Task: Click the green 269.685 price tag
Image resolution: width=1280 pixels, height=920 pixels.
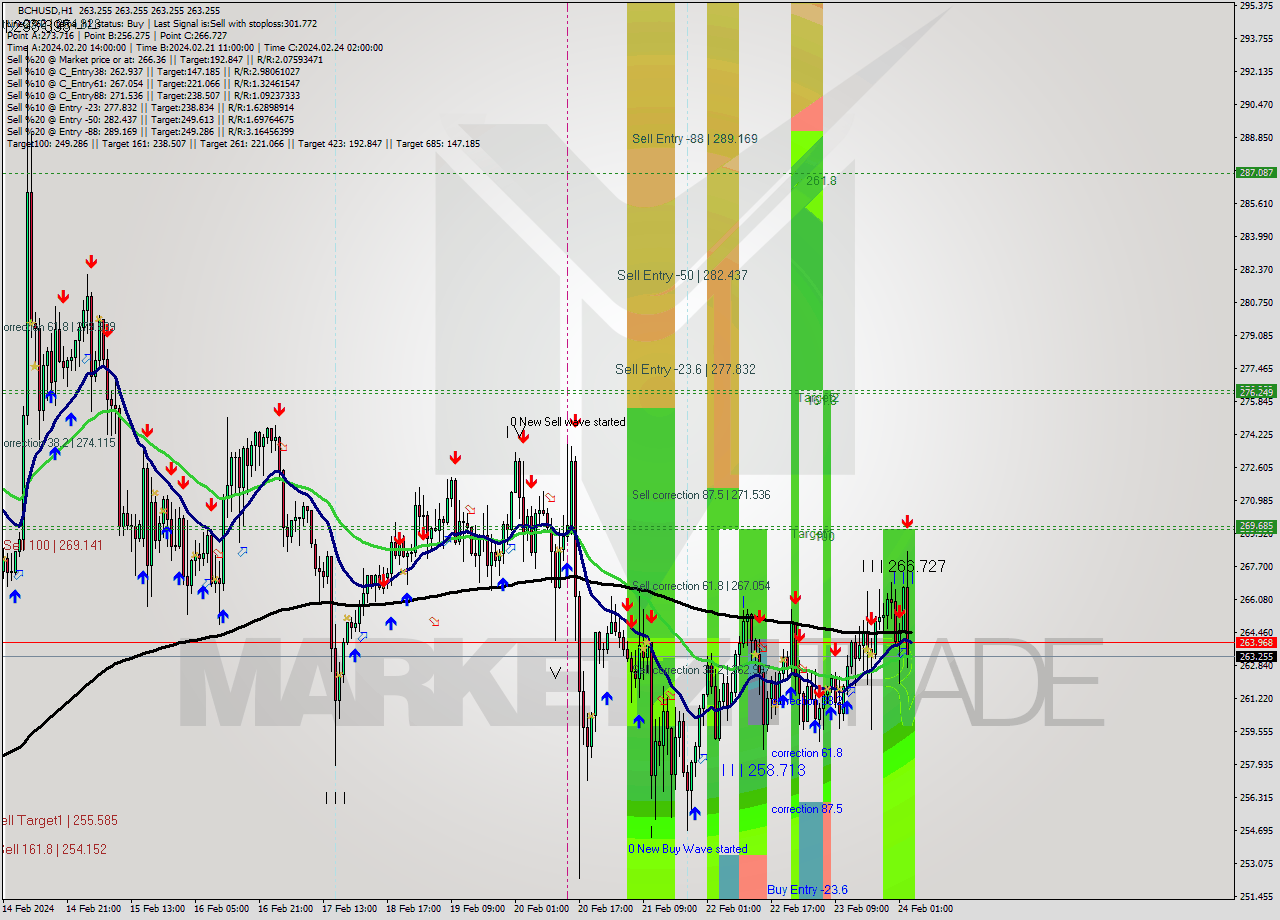Action: [x=1256, y=526]
